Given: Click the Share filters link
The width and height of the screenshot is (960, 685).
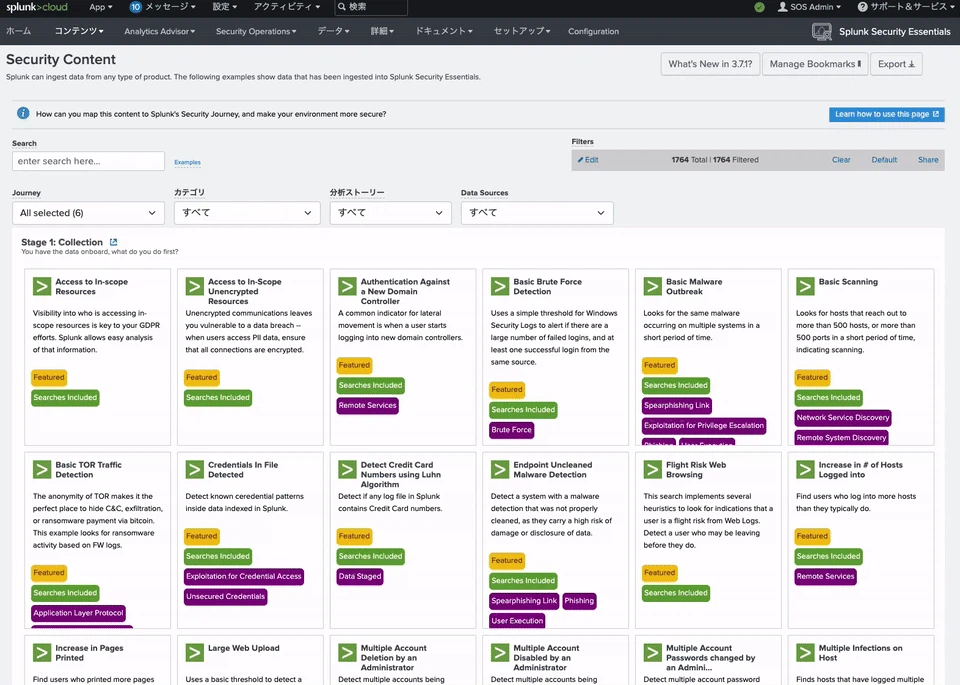Looking at the screenshot, I should click(x=928, y=160).
